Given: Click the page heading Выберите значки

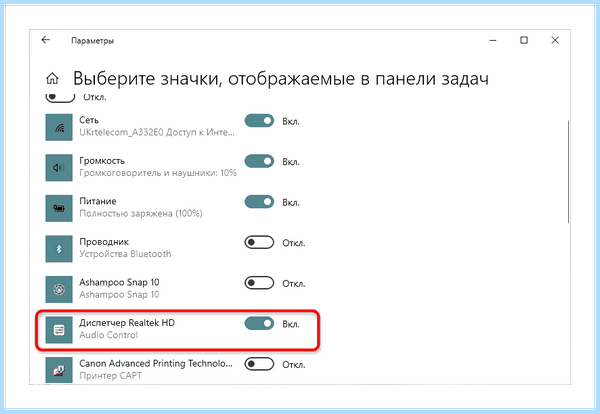Looking at the screenshot, I should (281, 78).
